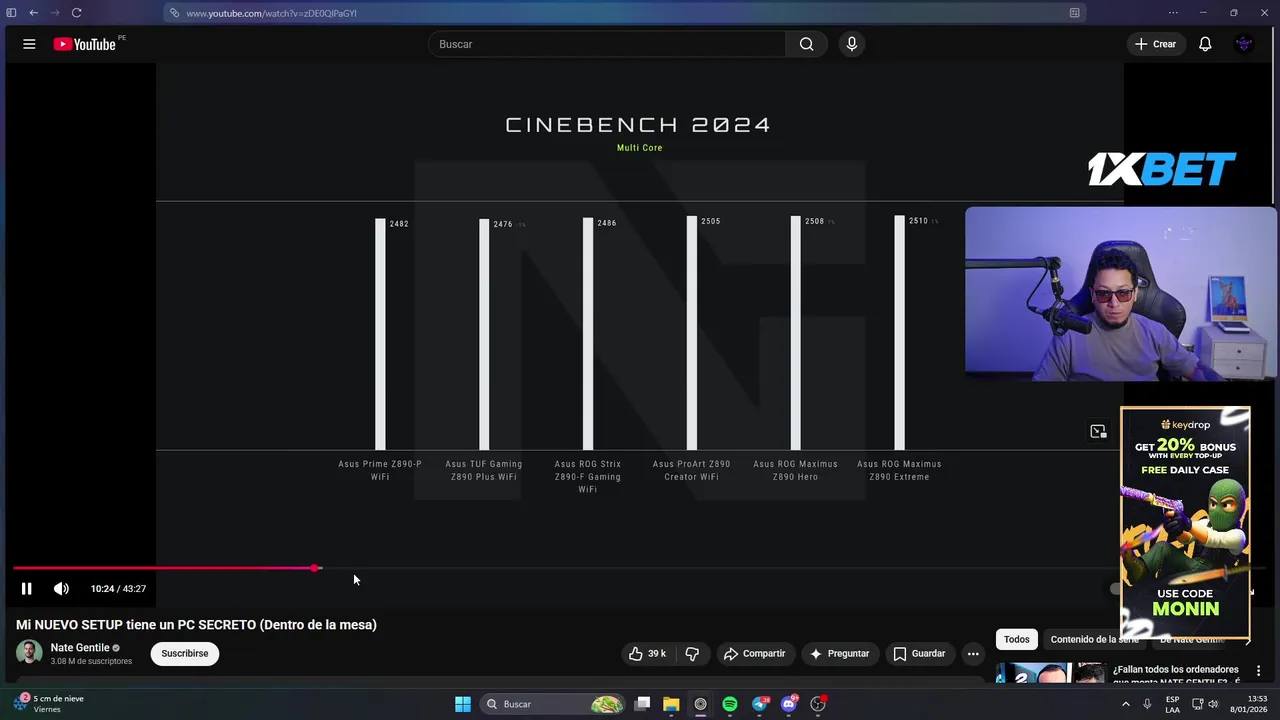Screen dimensions: 1280x720
Task: Open options menu for the recommended video
Action: coord(1258,671)
